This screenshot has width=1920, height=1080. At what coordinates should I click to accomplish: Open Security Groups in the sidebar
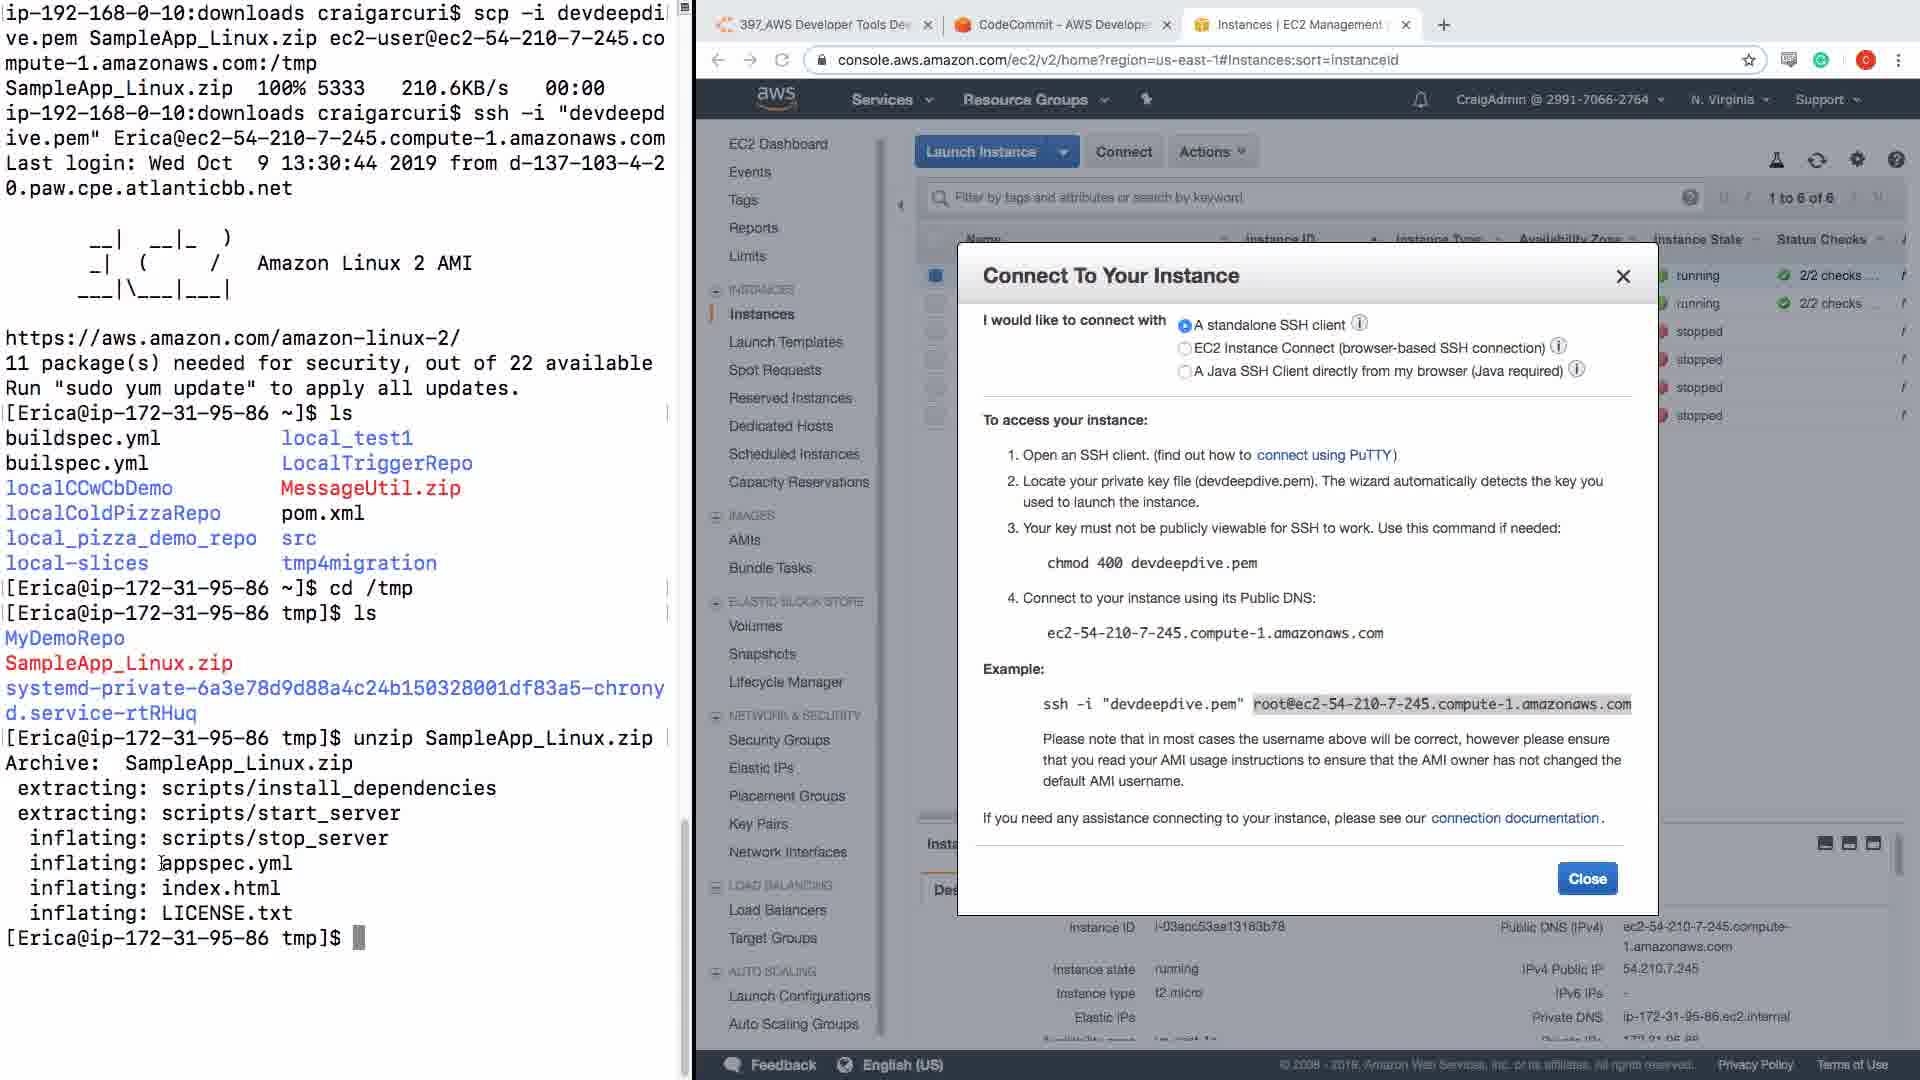point(778,740)
